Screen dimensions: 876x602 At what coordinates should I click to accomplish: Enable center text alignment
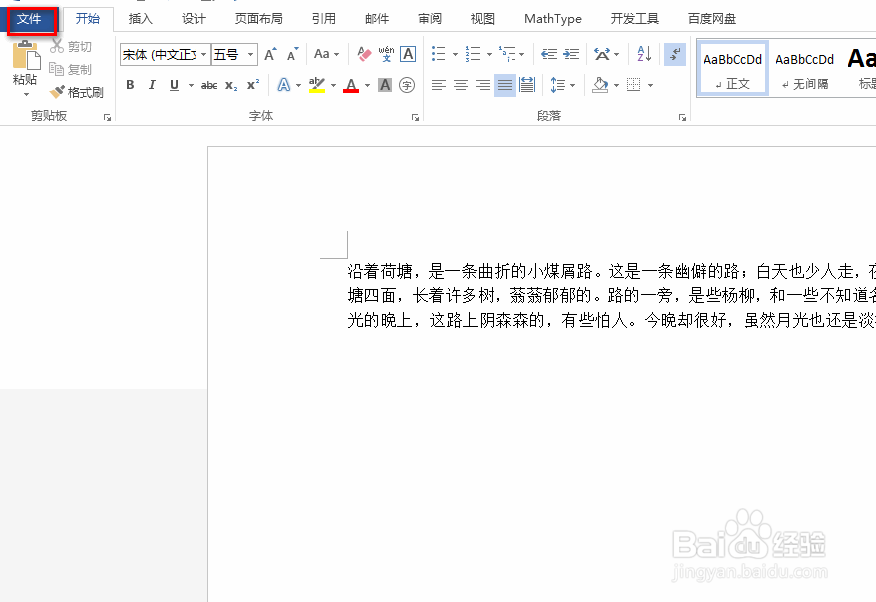click(460, 85)
